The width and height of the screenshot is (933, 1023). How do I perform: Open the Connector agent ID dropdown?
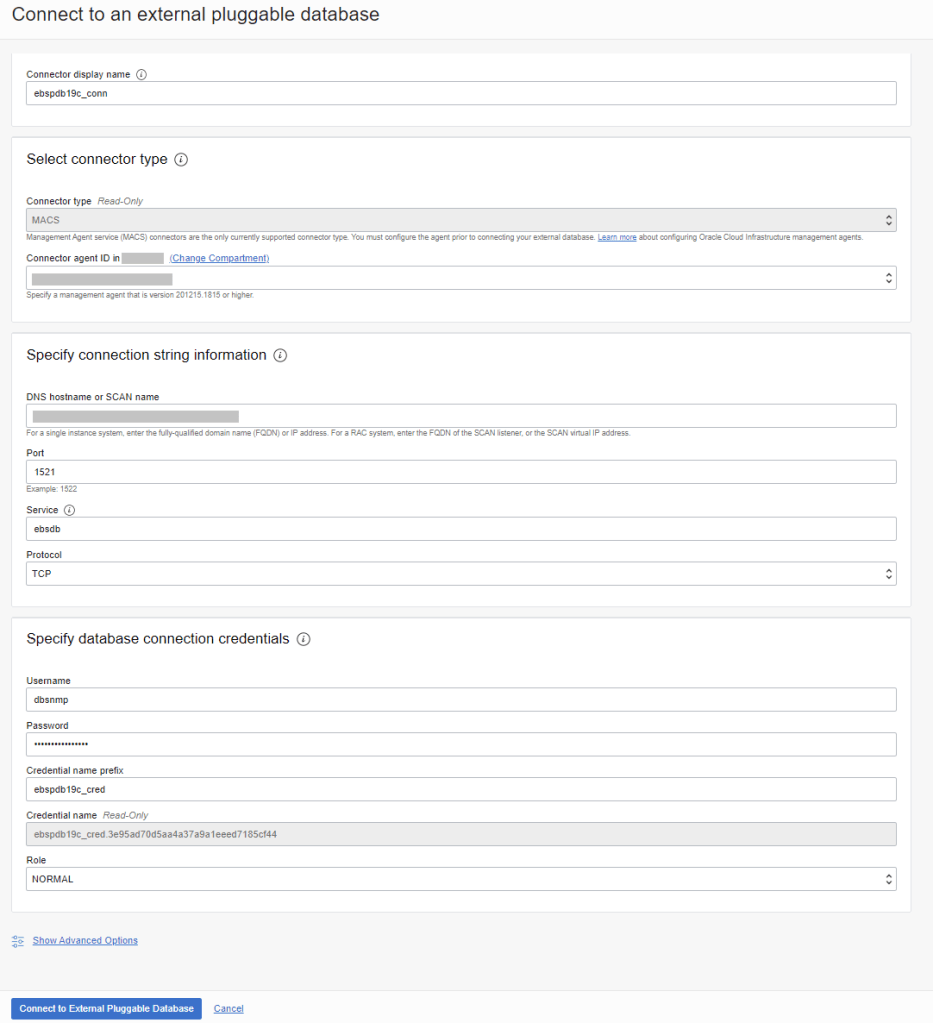[461, 279]
